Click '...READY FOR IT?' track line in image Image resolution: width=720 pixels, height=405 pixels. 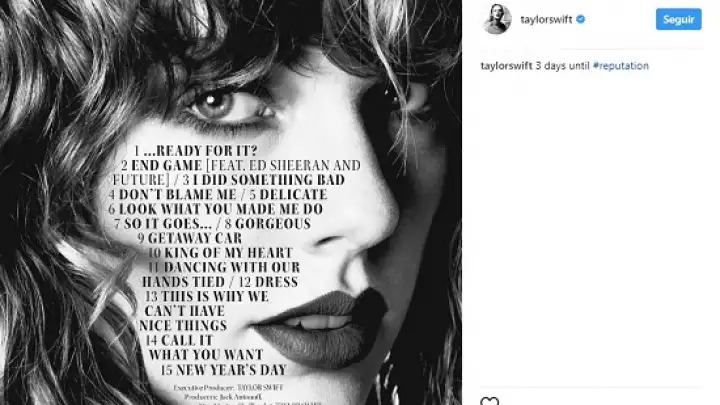tap(196, 151)
